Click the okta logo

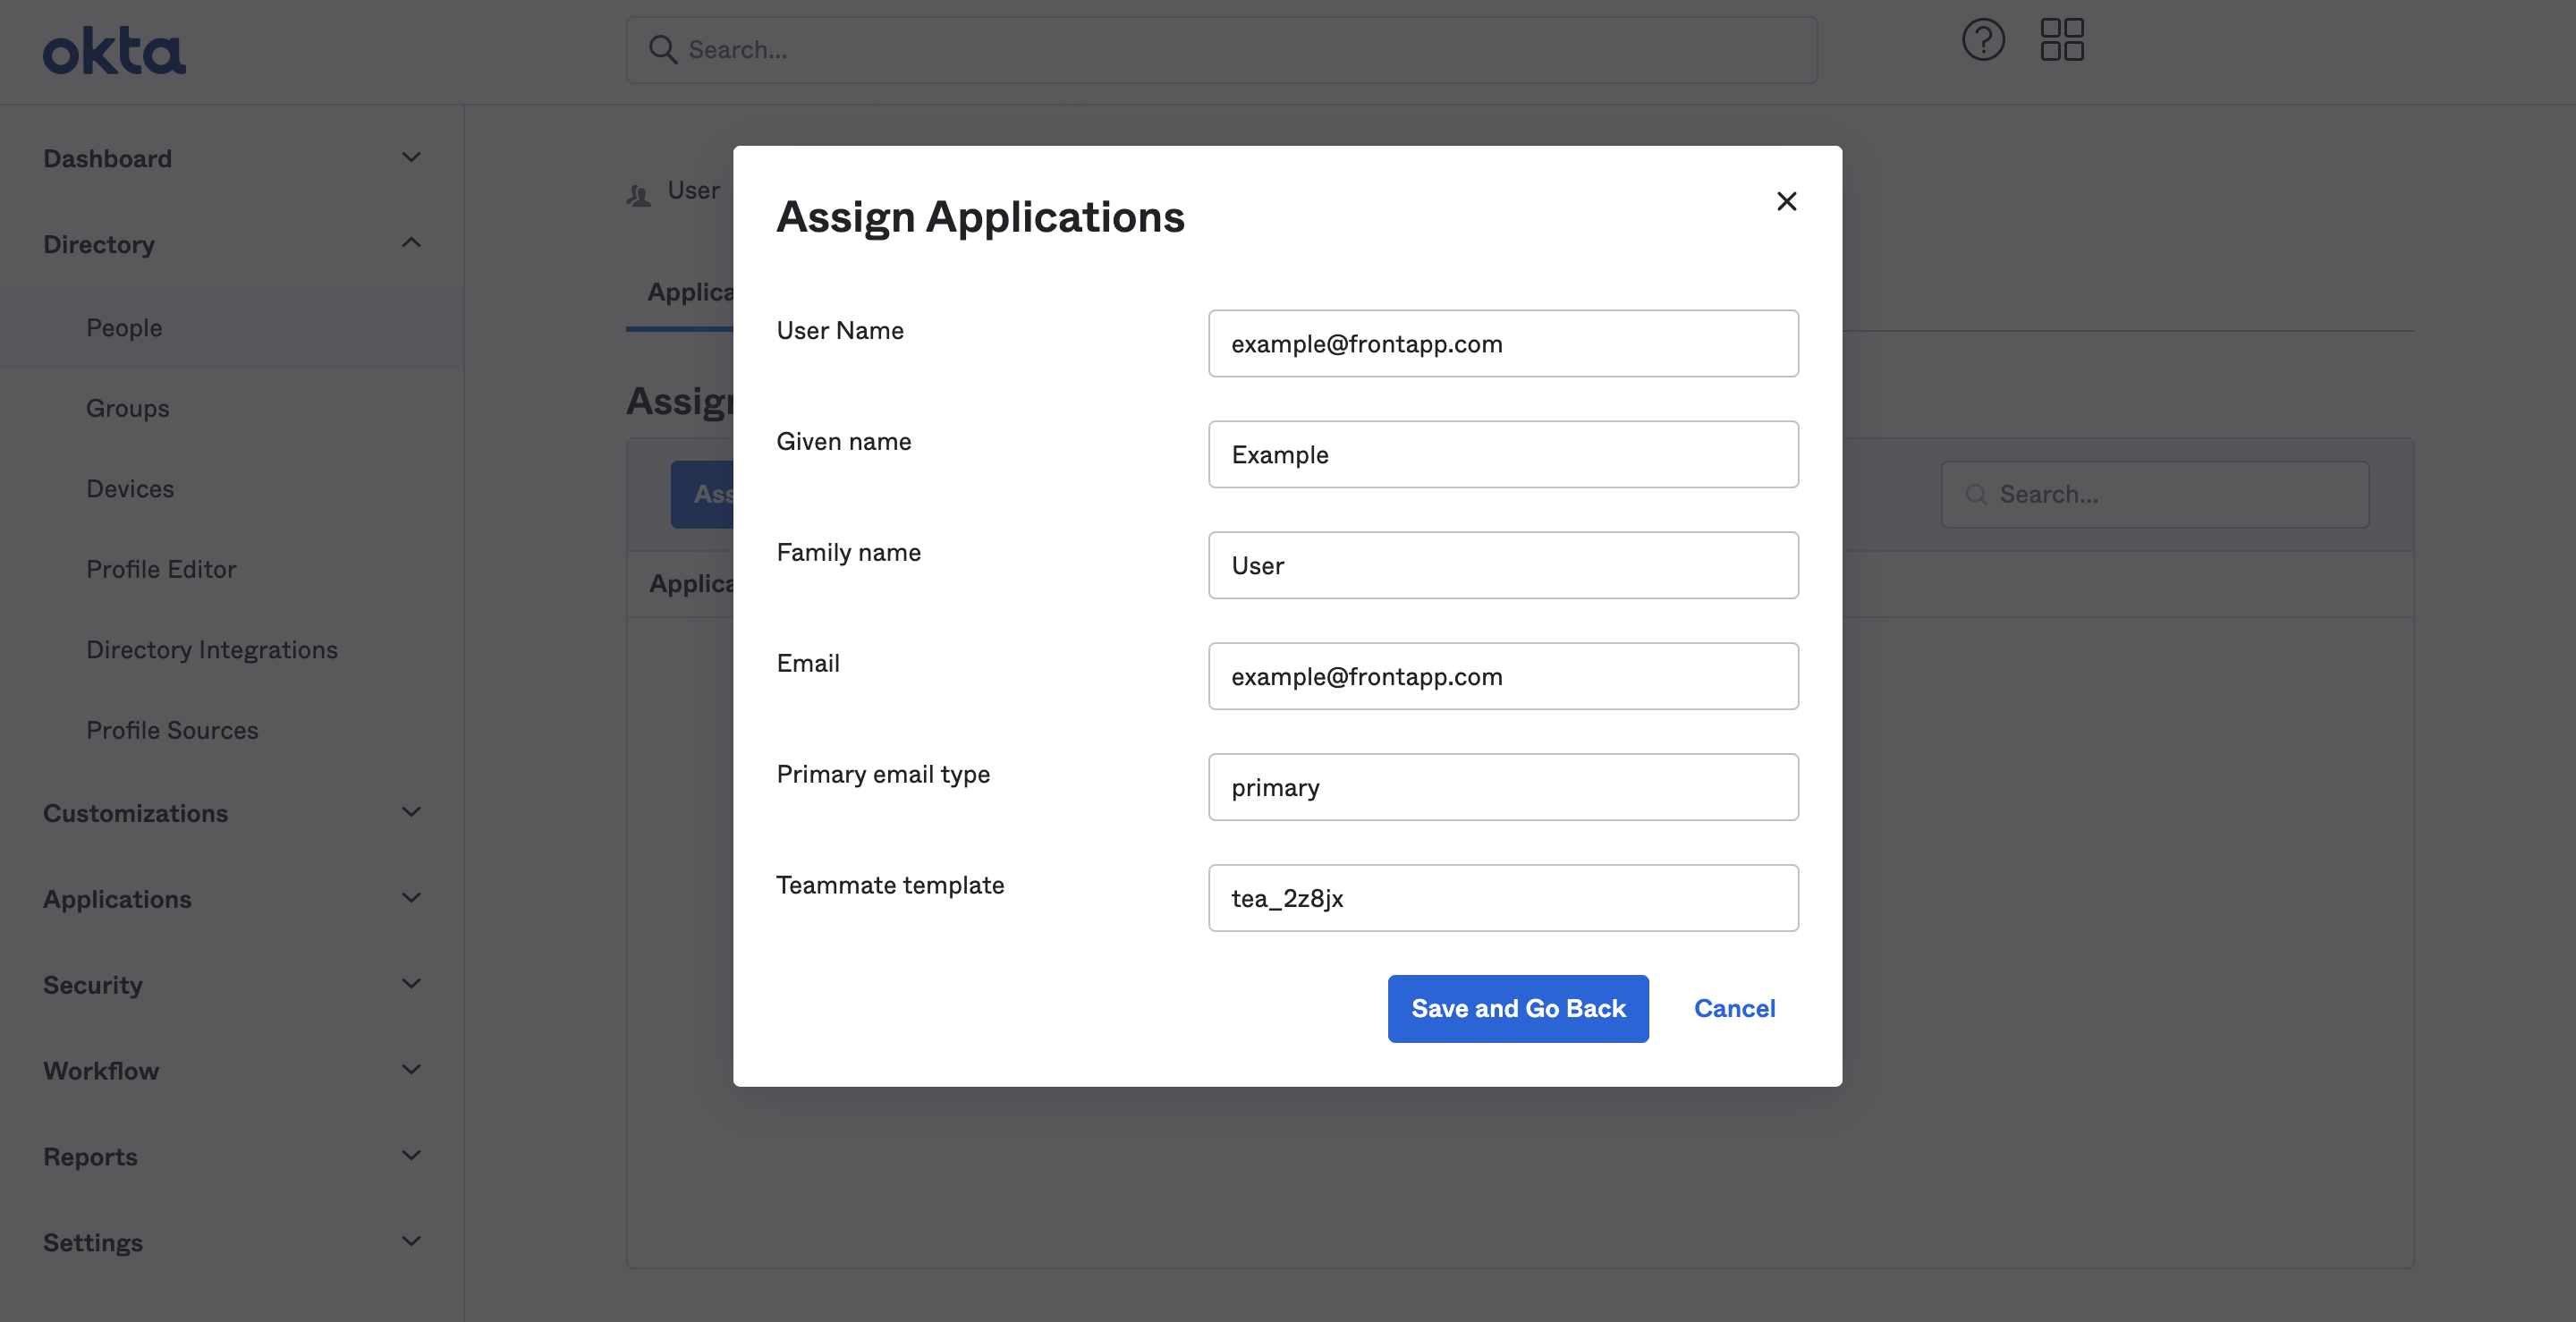tap(114, 51)
